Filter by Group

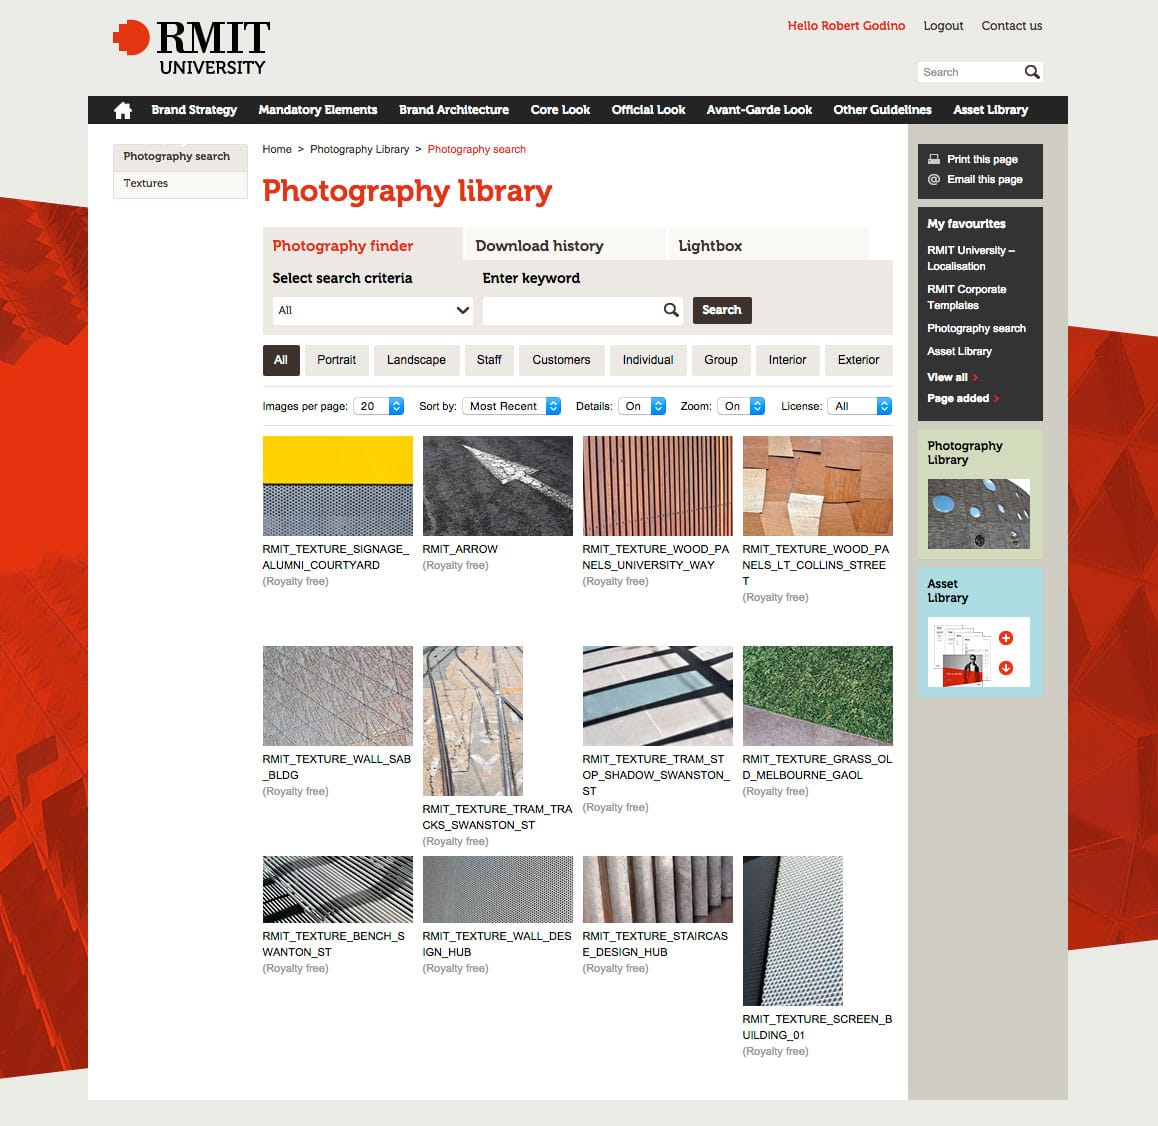pos(720,360)
